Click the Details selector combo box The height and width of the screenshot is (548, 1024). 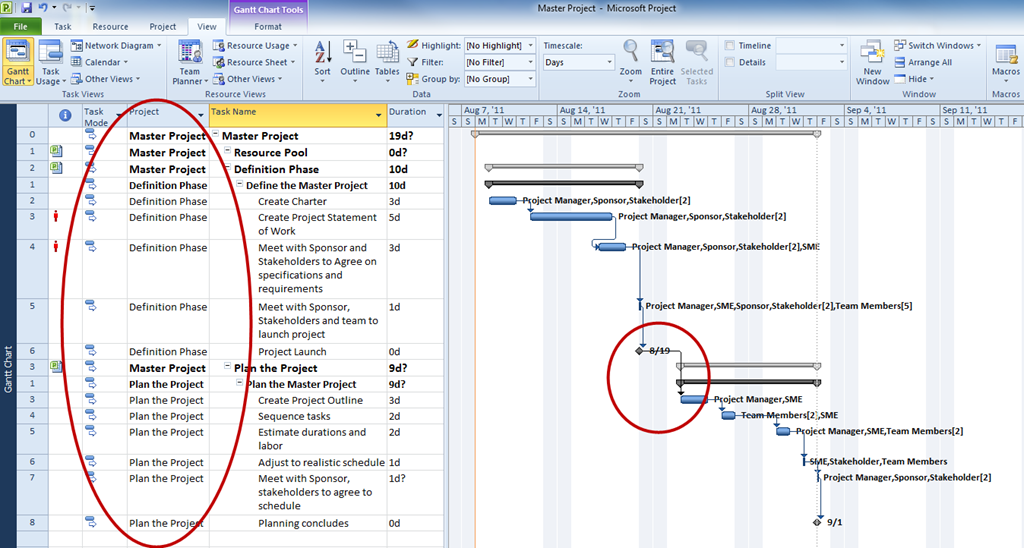812,62
